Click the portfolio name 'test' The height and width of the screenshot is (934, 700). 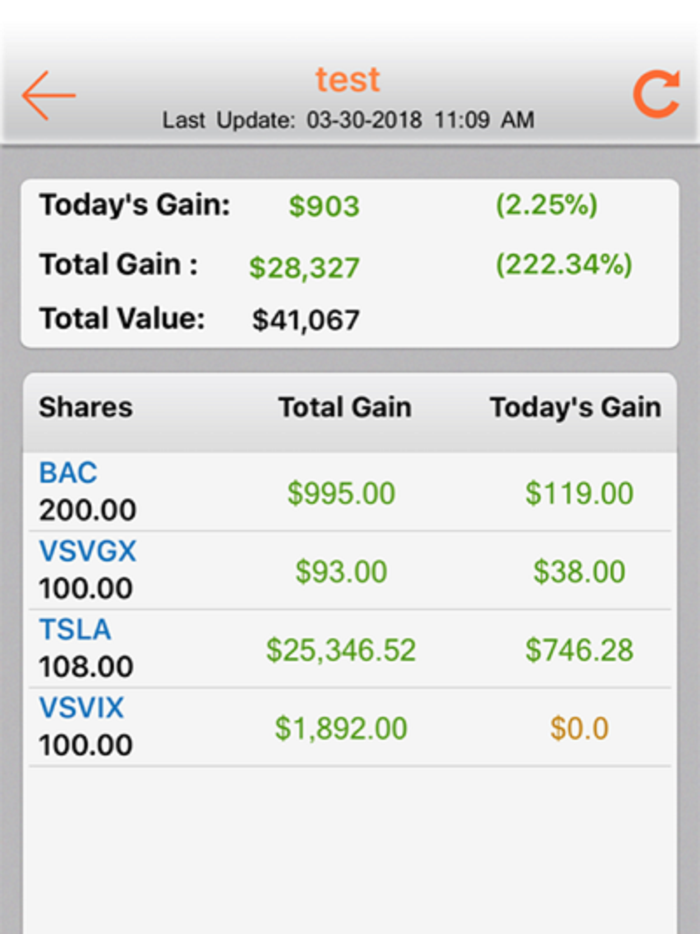pos(348,80)
